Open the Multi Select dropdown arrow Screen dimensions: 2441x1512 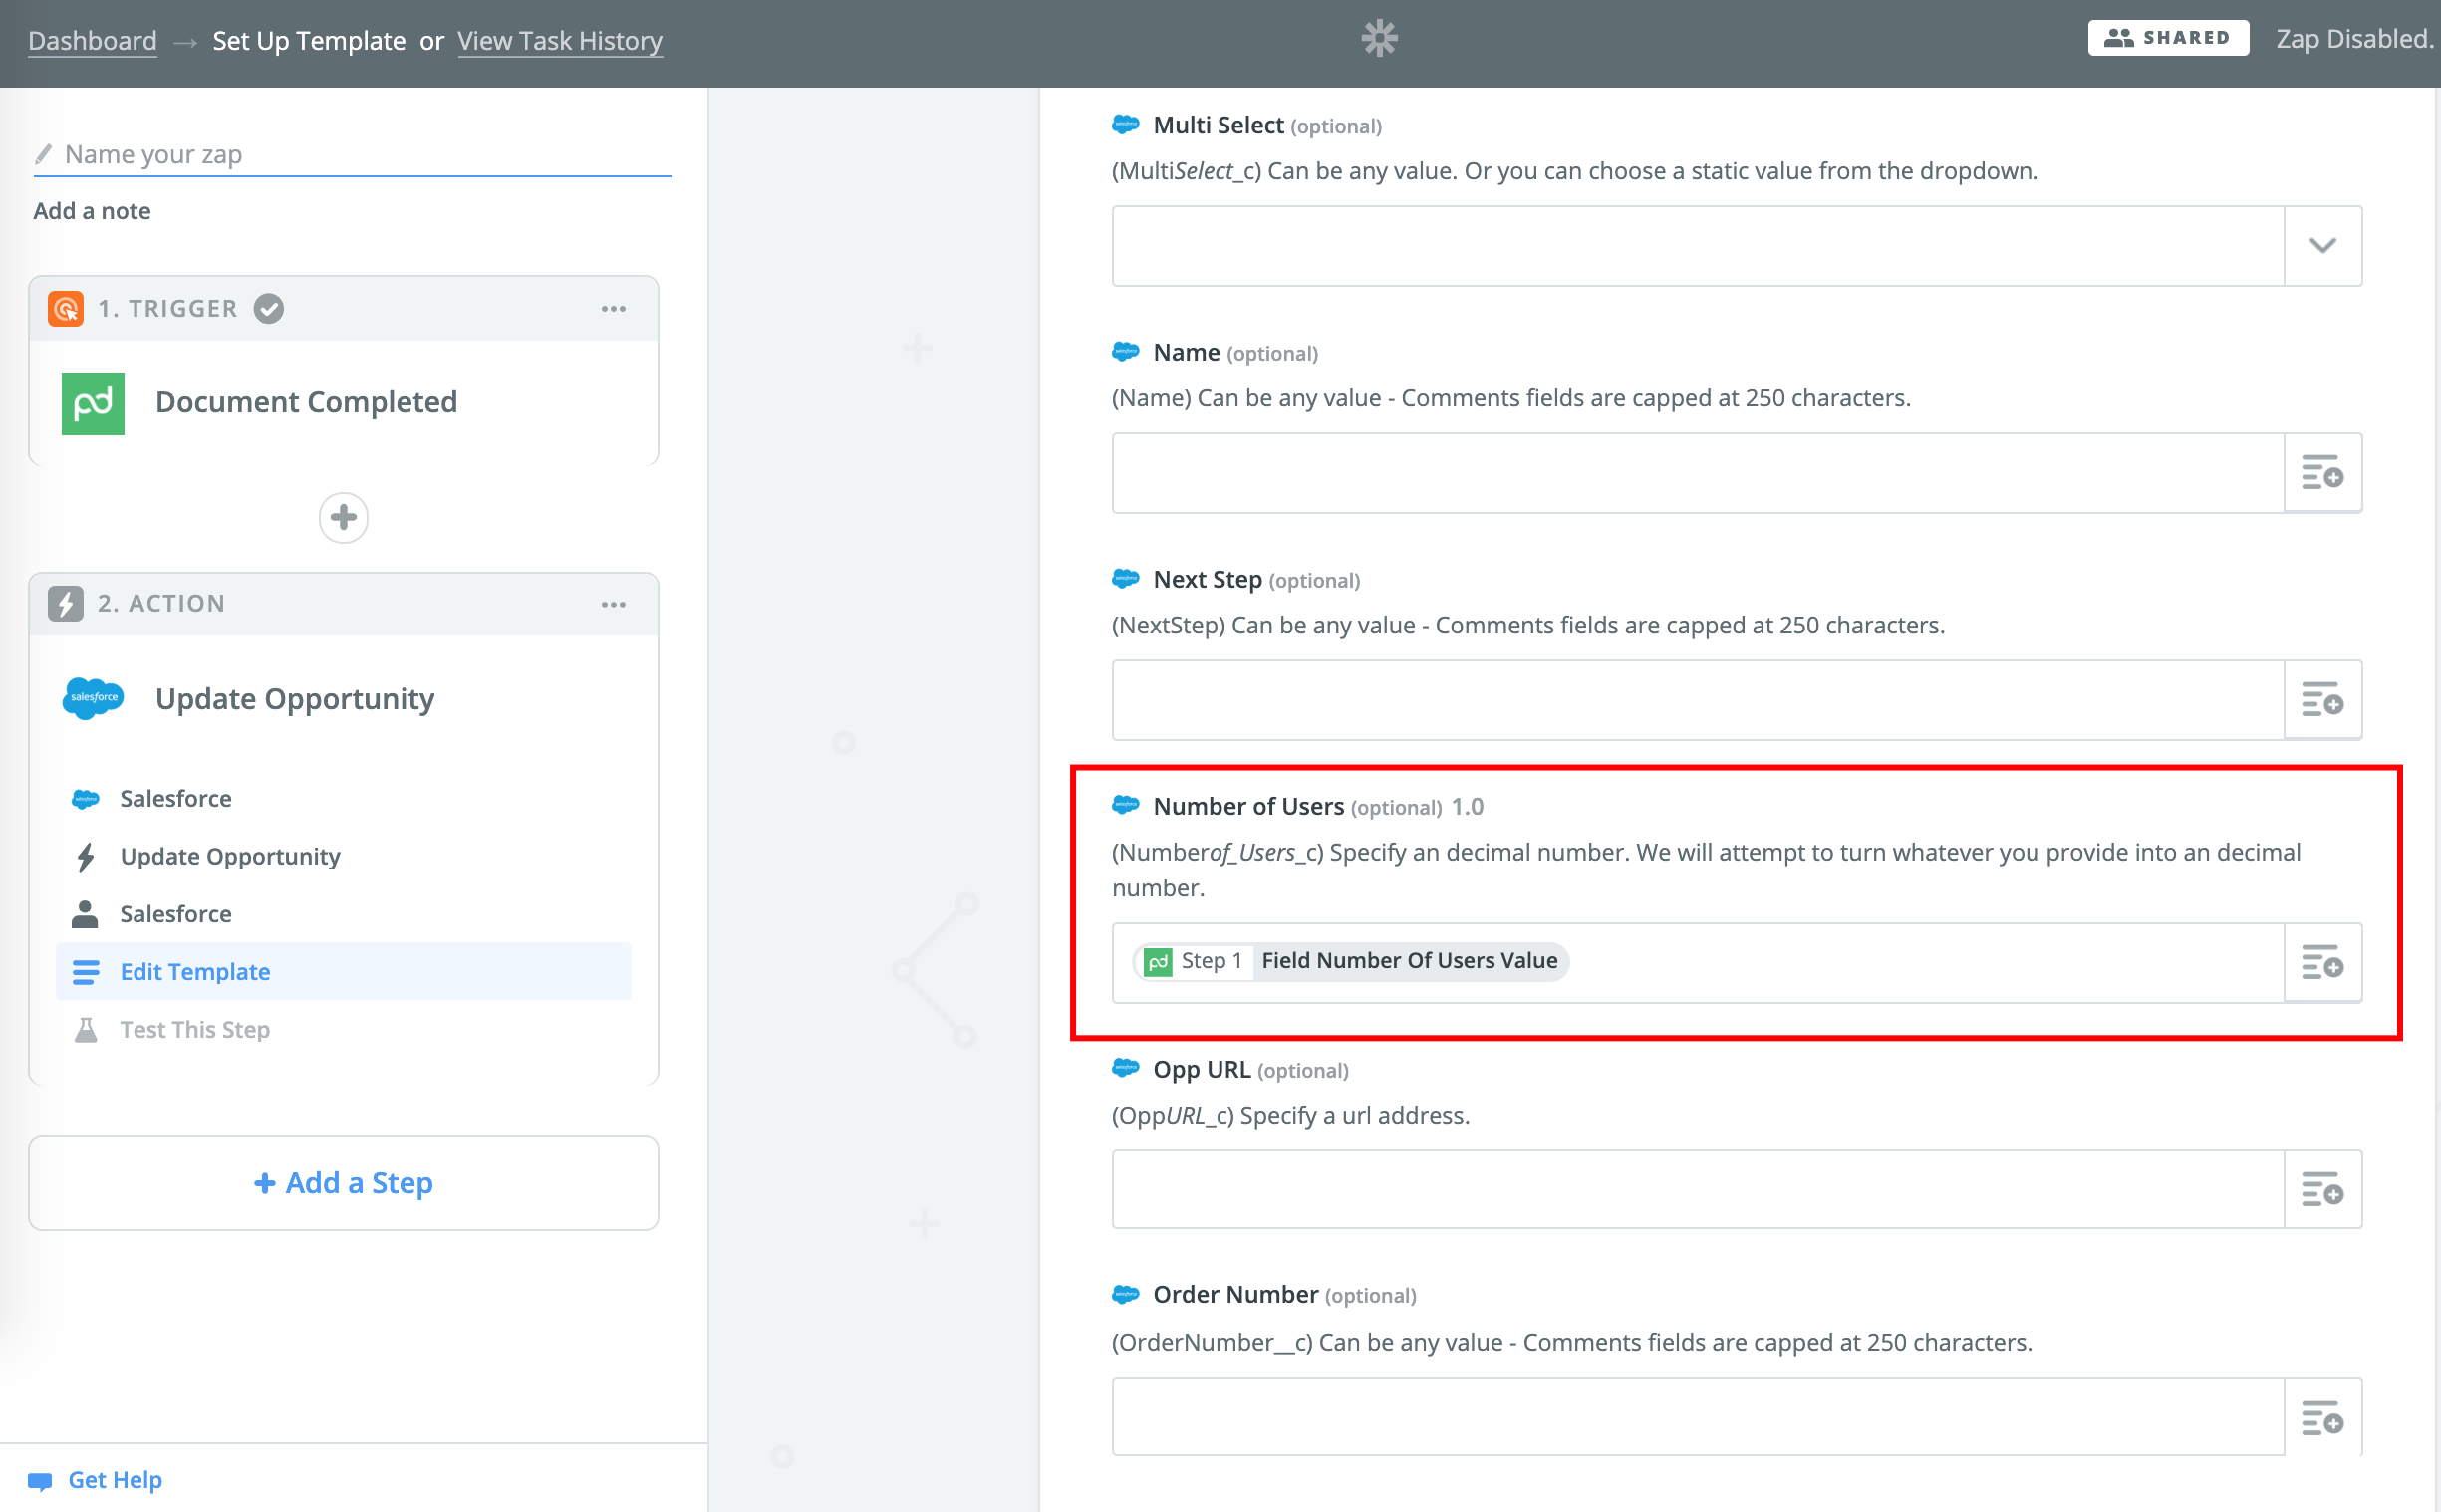[2322, 246]
